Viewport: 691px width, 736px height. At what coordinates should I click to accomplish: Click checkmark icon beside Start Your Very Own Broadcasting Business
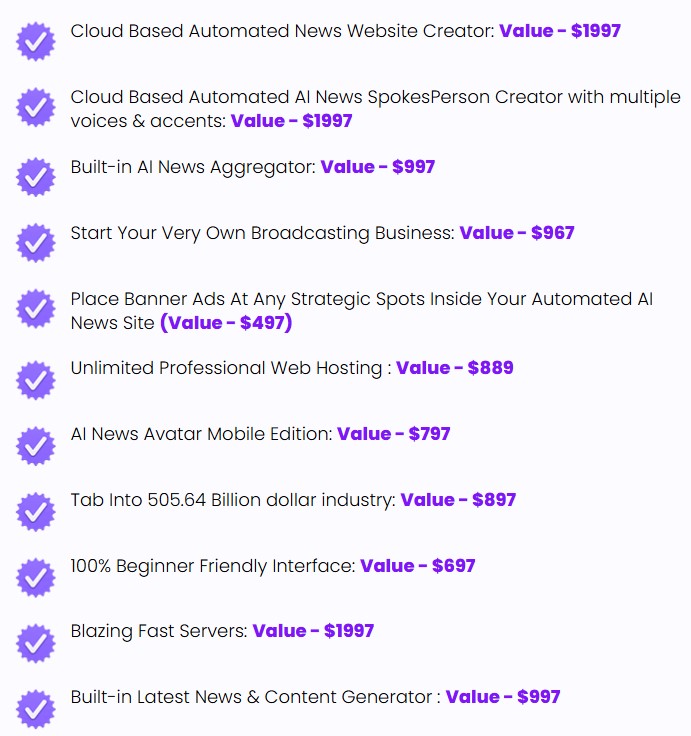36,243
